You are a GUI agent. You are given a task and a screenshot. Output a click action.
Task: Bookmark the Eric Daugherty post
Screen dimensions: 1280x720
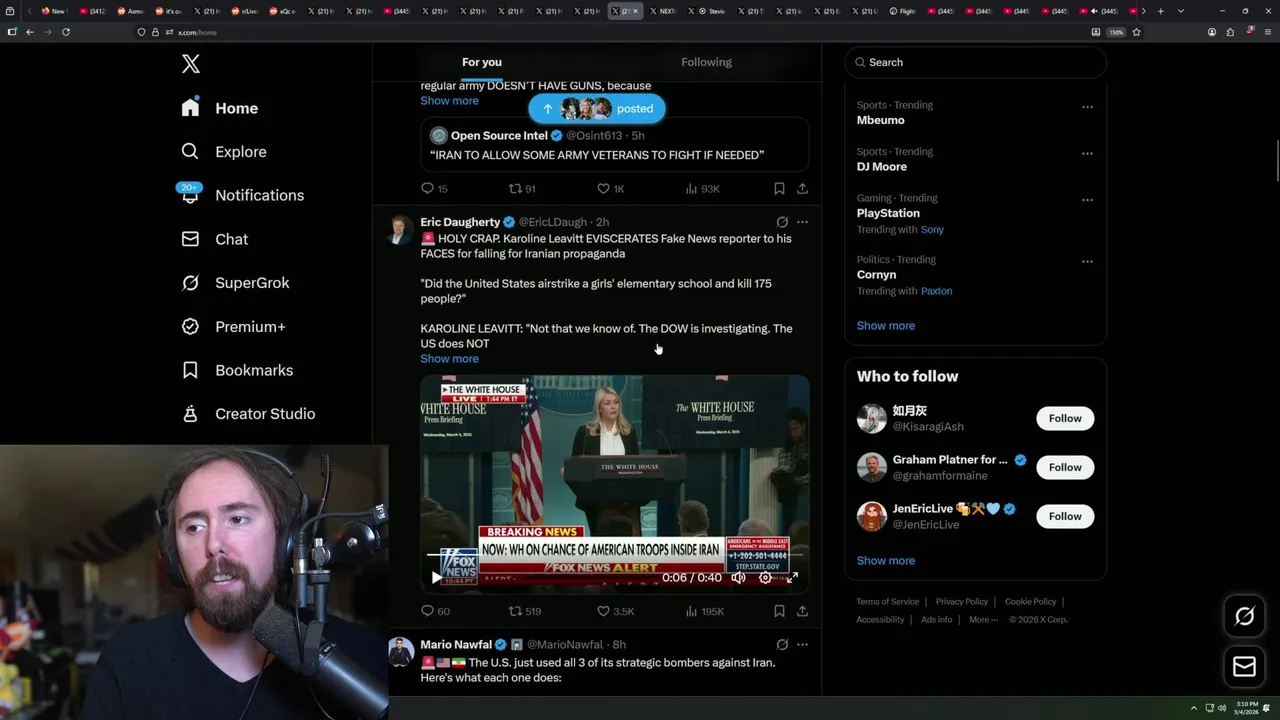coord(779,611)
